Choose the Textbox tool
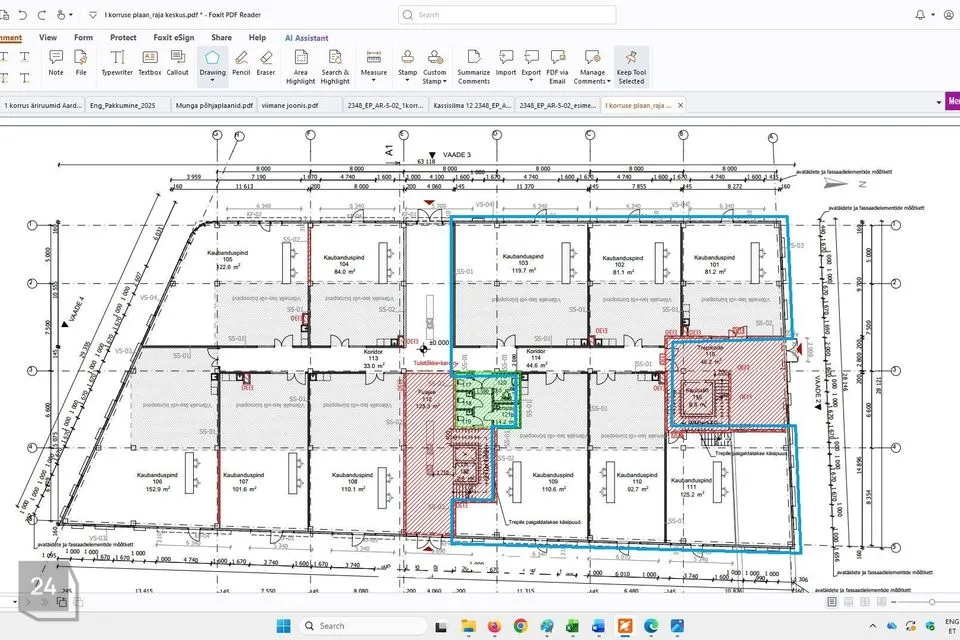960x640 pixels. click(x=149, y=63)
